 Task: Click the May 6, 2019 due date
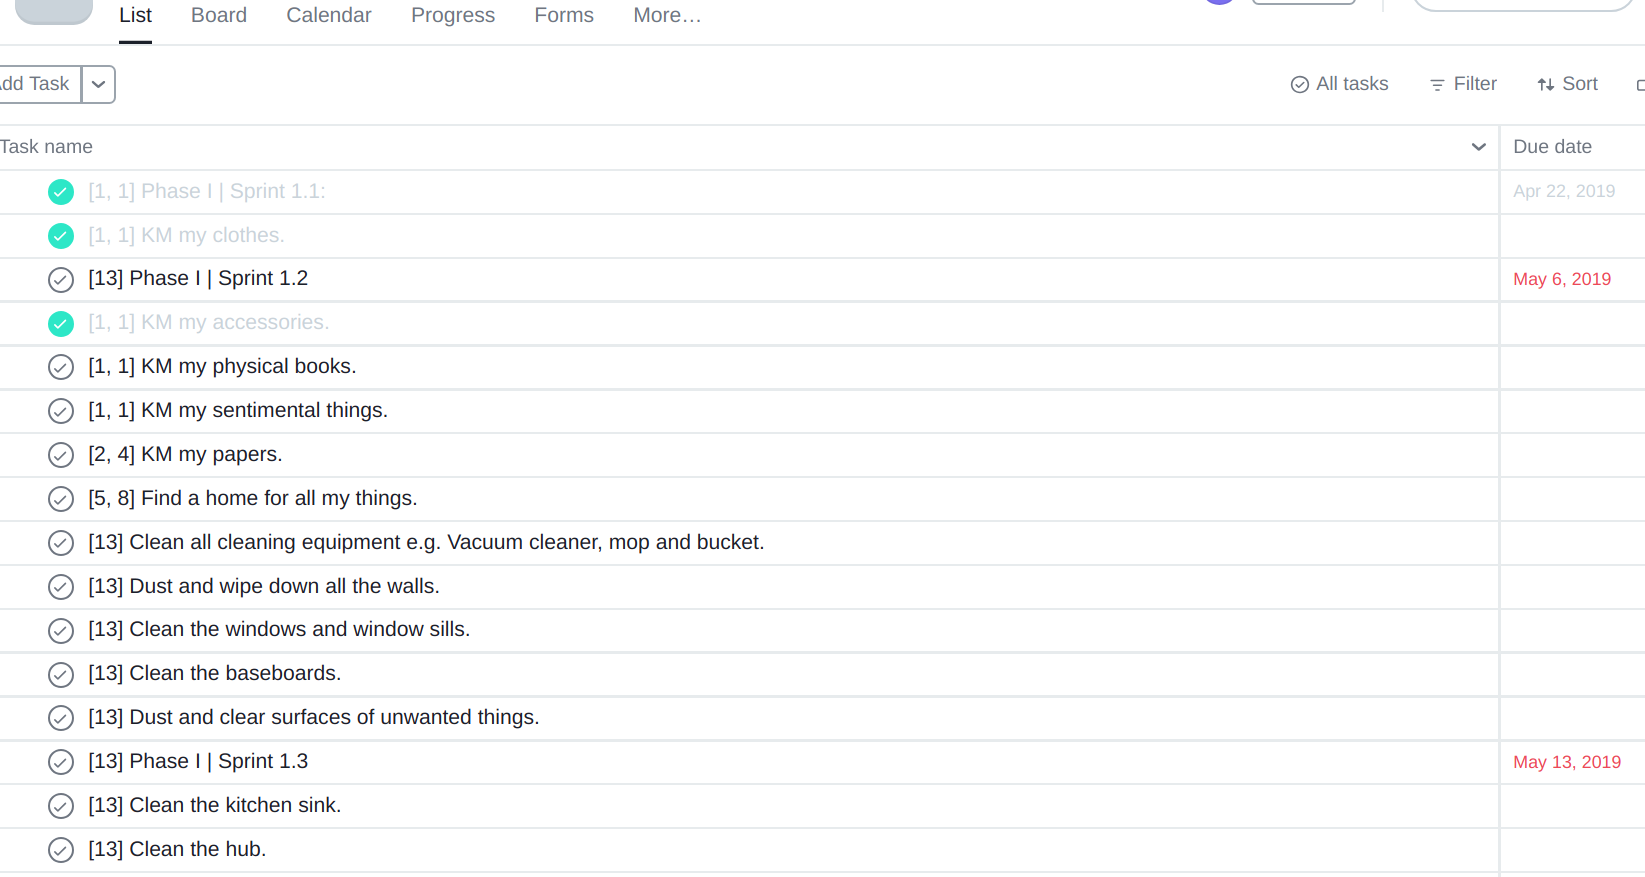[1561, 280]
